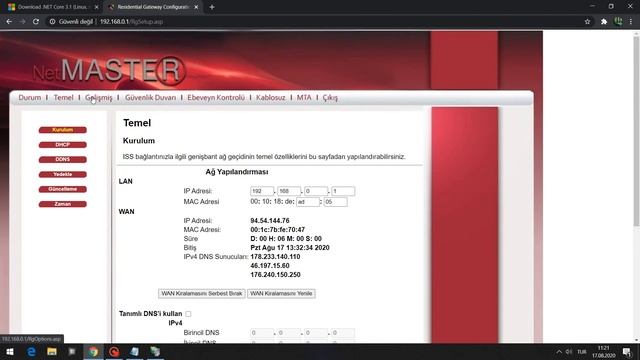Screen dimensions: 640x360
Task: Click the Bitiş value Pzt Ağu 17 13:32:34 2020
Action: click(x=290, y=248)
